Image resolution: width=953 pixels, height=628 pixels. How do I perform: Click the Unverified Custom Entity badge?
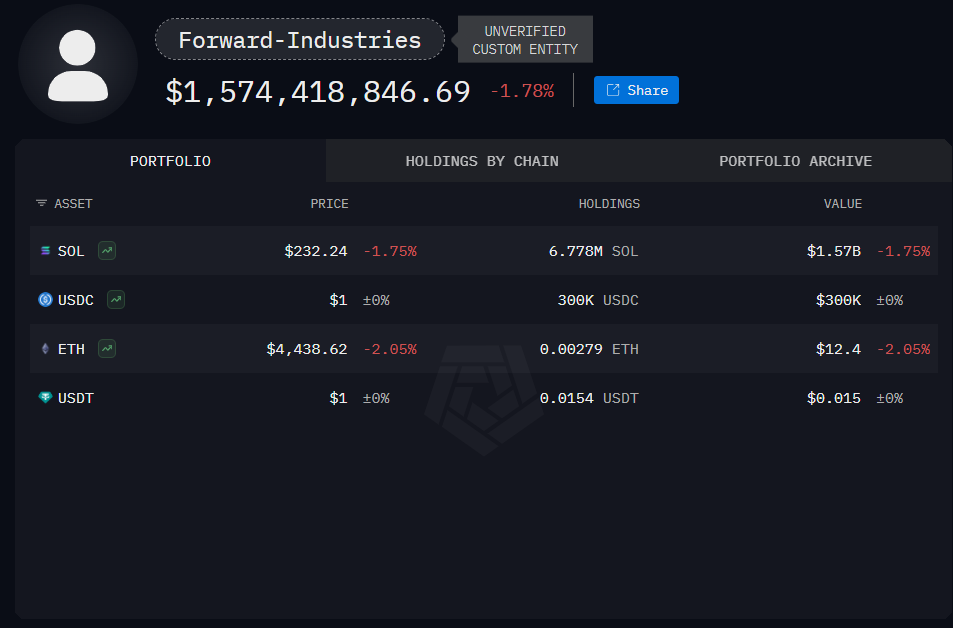tap(525, 40)
